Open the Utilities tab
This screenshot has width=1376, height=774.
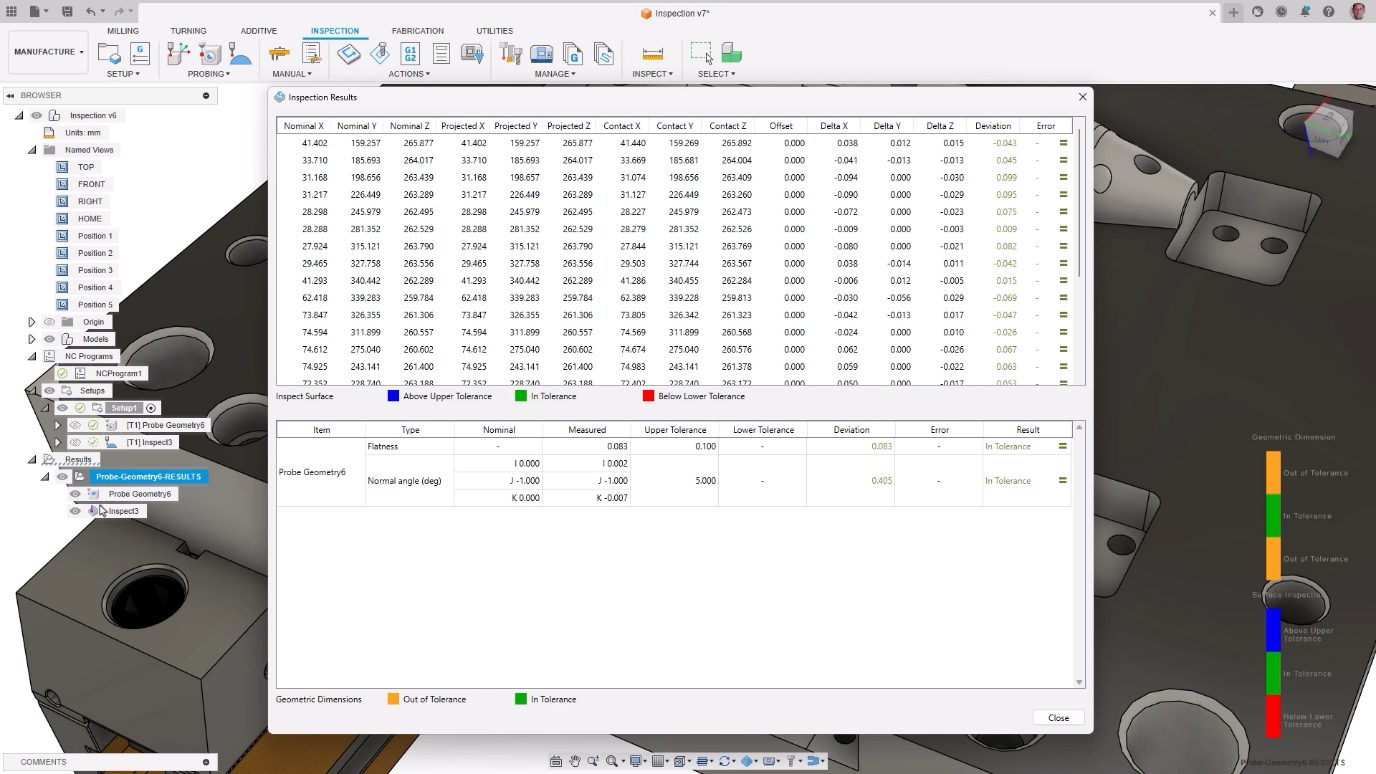coord(493,30)
